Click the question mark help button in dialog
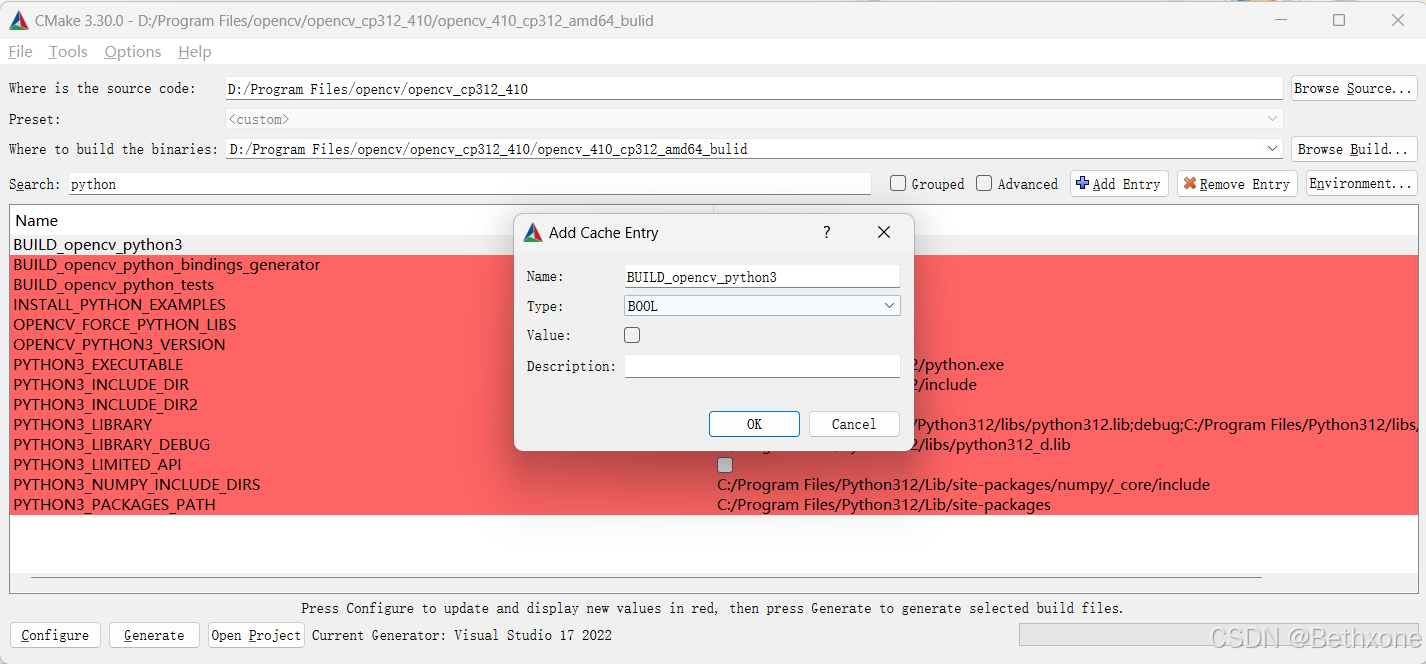 tap(826, 232)
